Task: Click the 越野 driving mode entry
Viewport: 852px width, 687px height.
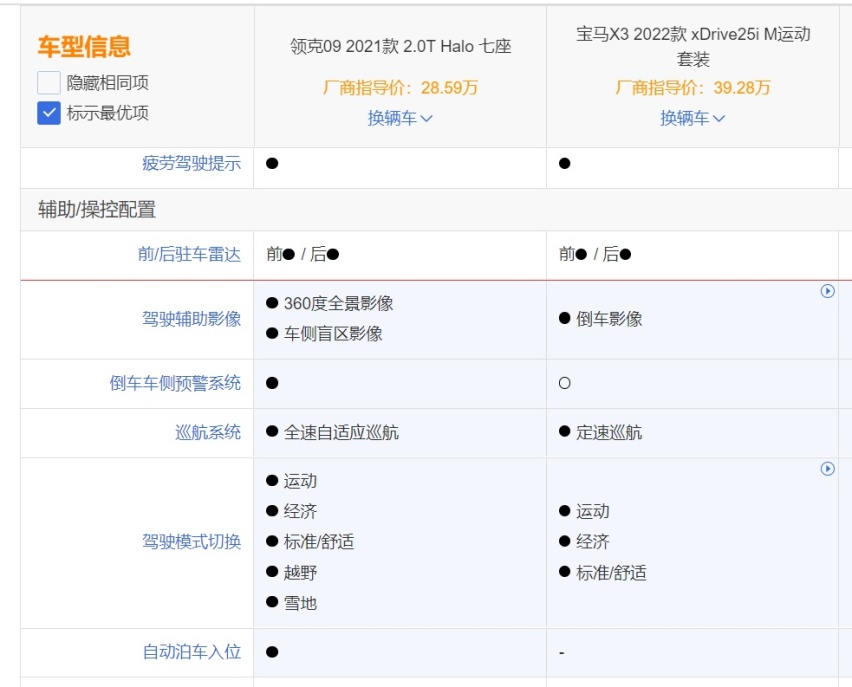Action: tap(292, 572)
